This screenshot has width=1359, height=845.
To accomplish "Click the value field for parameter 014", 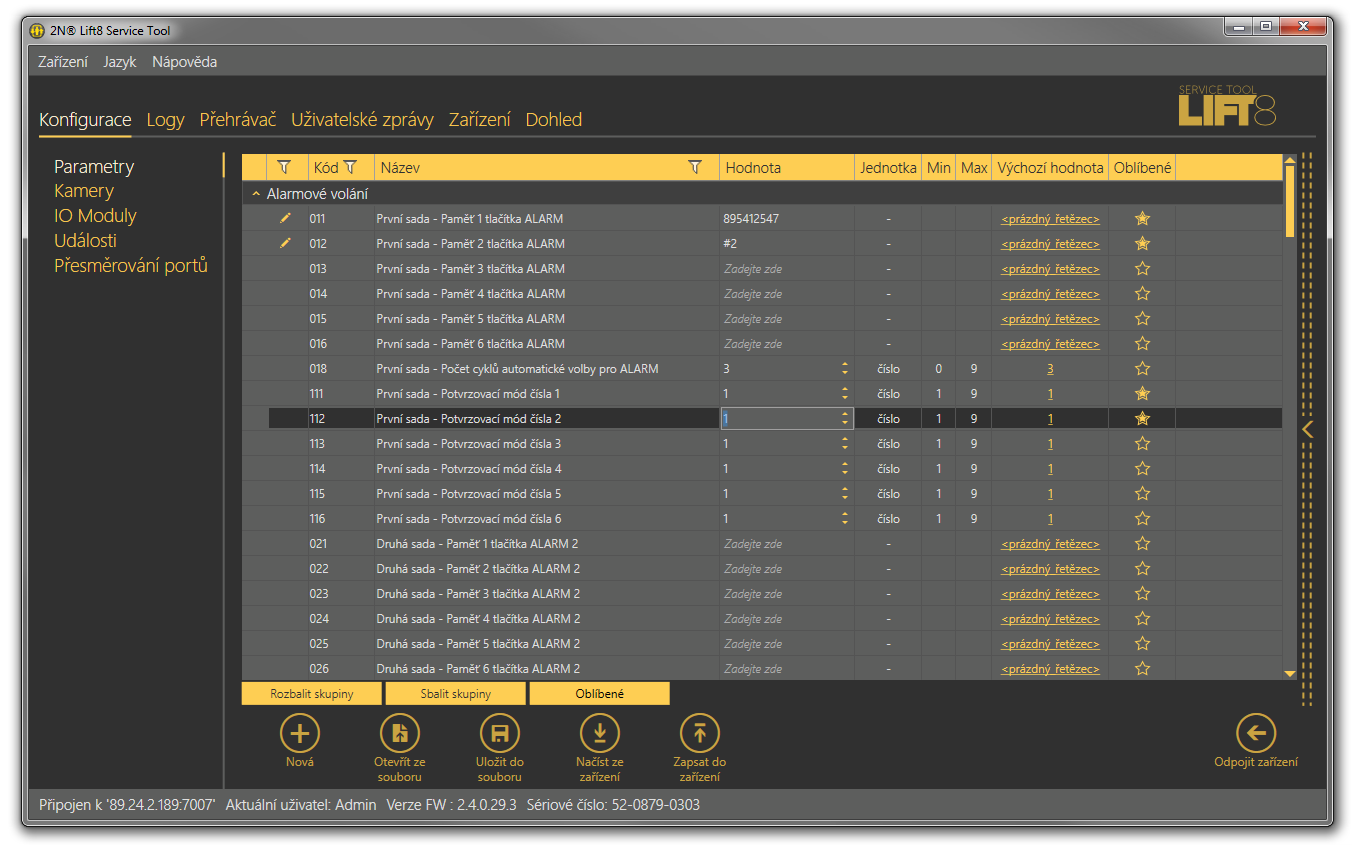I will click(x=780, y=294).
